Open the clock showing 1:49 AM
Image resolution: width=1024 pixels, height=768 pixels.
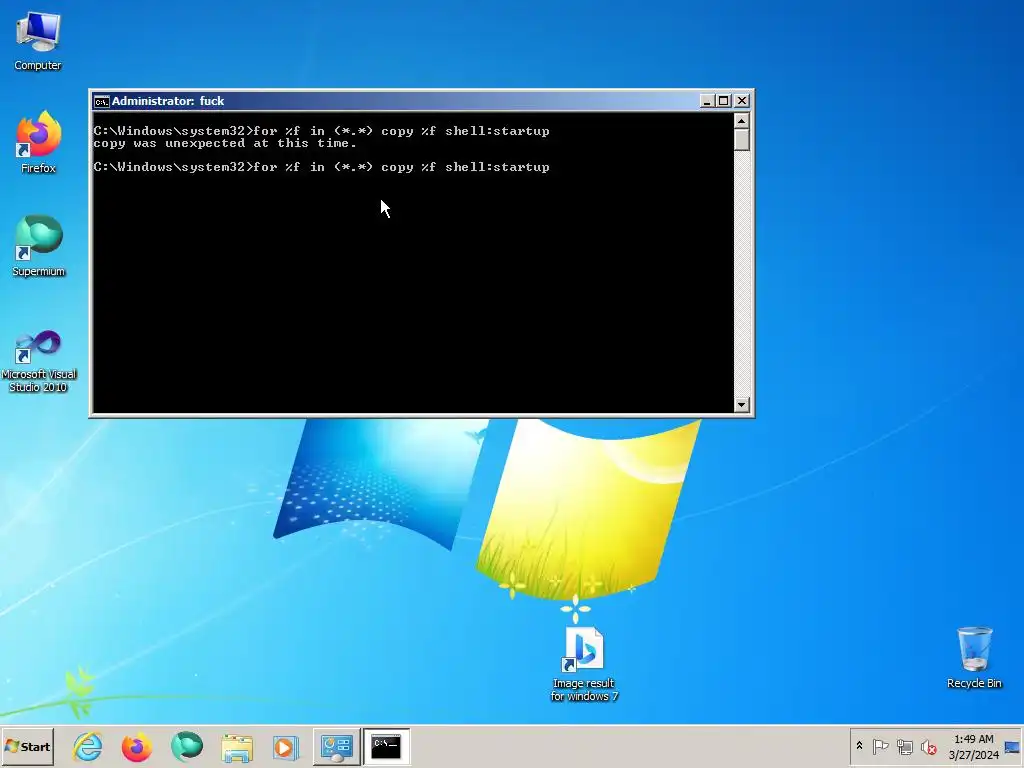(974, 746)
